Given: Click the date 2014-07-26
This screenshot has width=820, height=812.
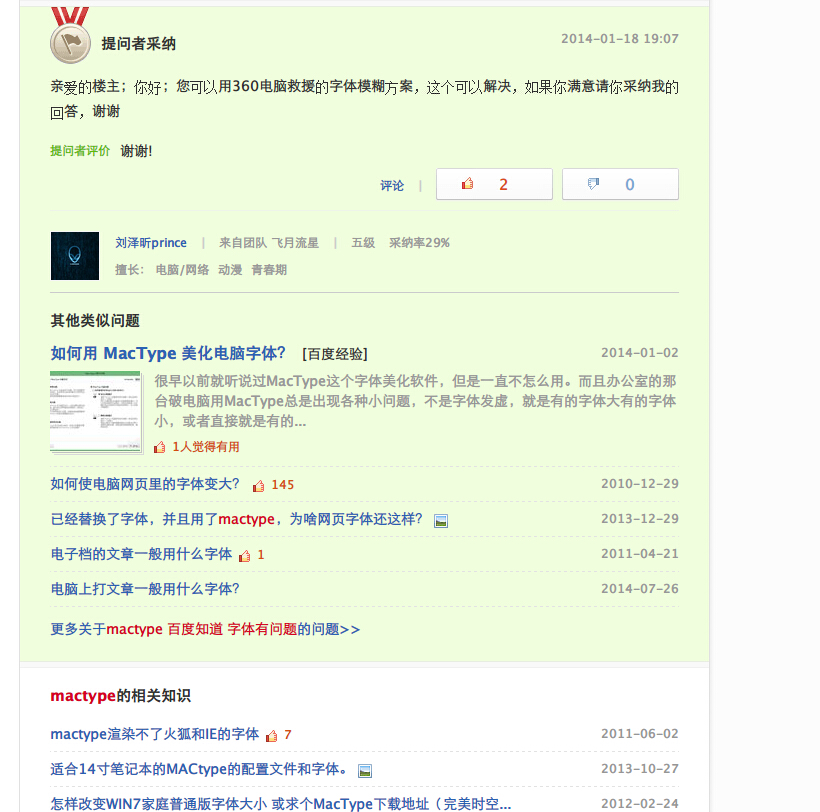Looking at the screenshot, I should click(x=640, y=589).
